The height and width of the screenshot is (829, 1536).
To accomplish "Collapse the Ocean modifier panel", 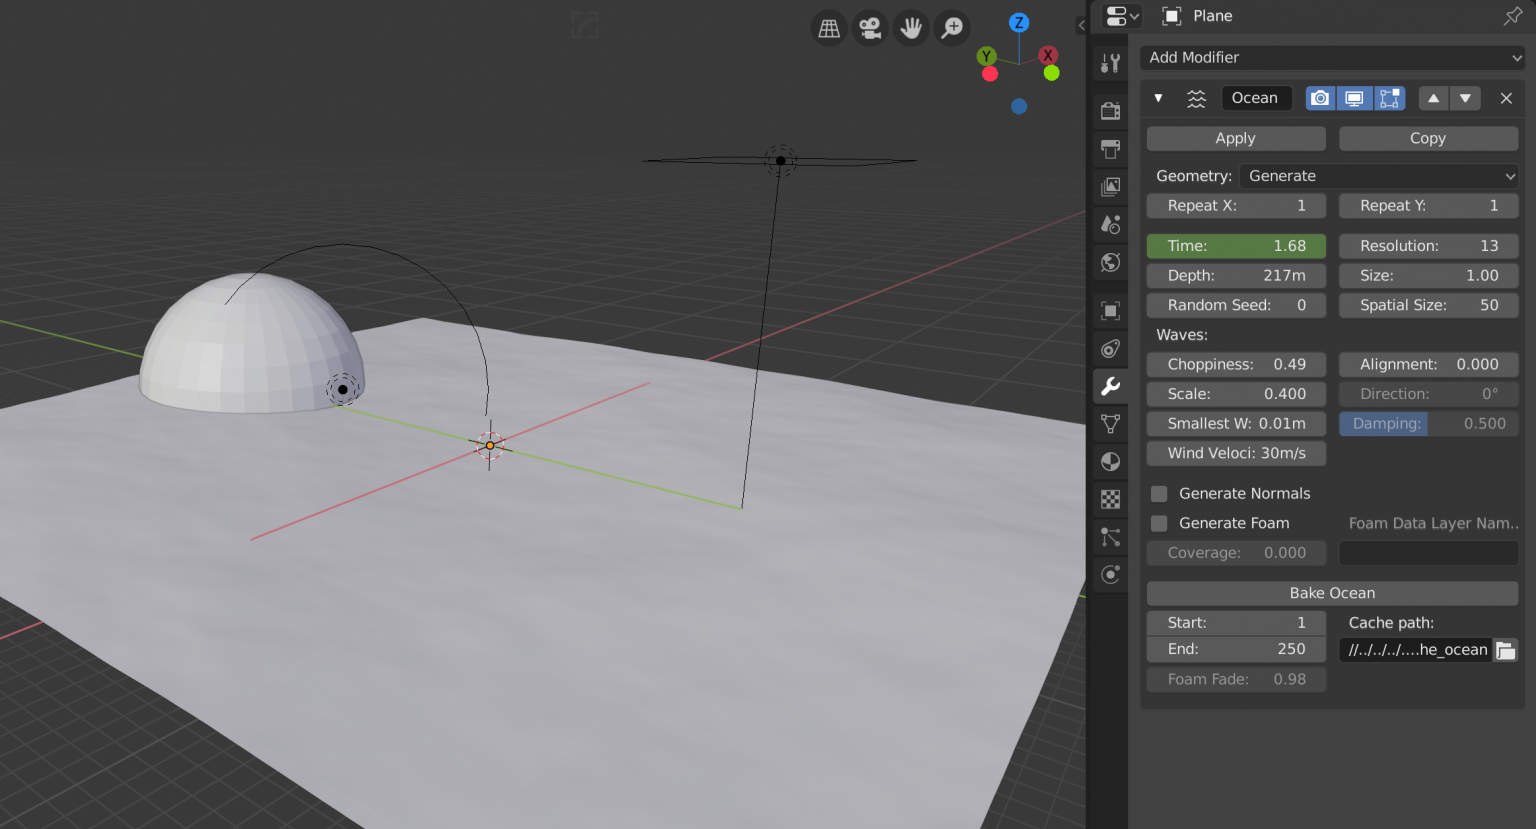I will 1158,98.
